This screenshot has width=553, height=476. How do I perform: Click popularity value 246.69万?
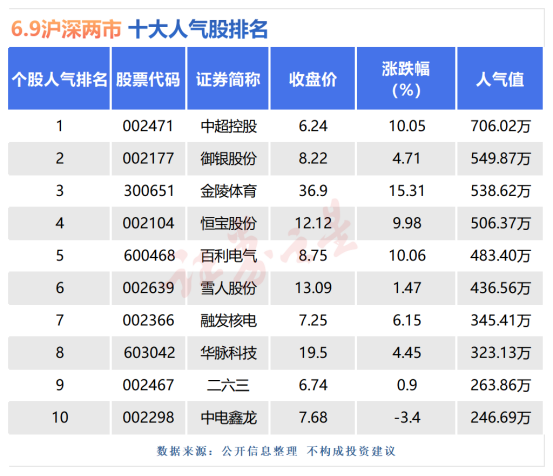click(x=500, y=418)
